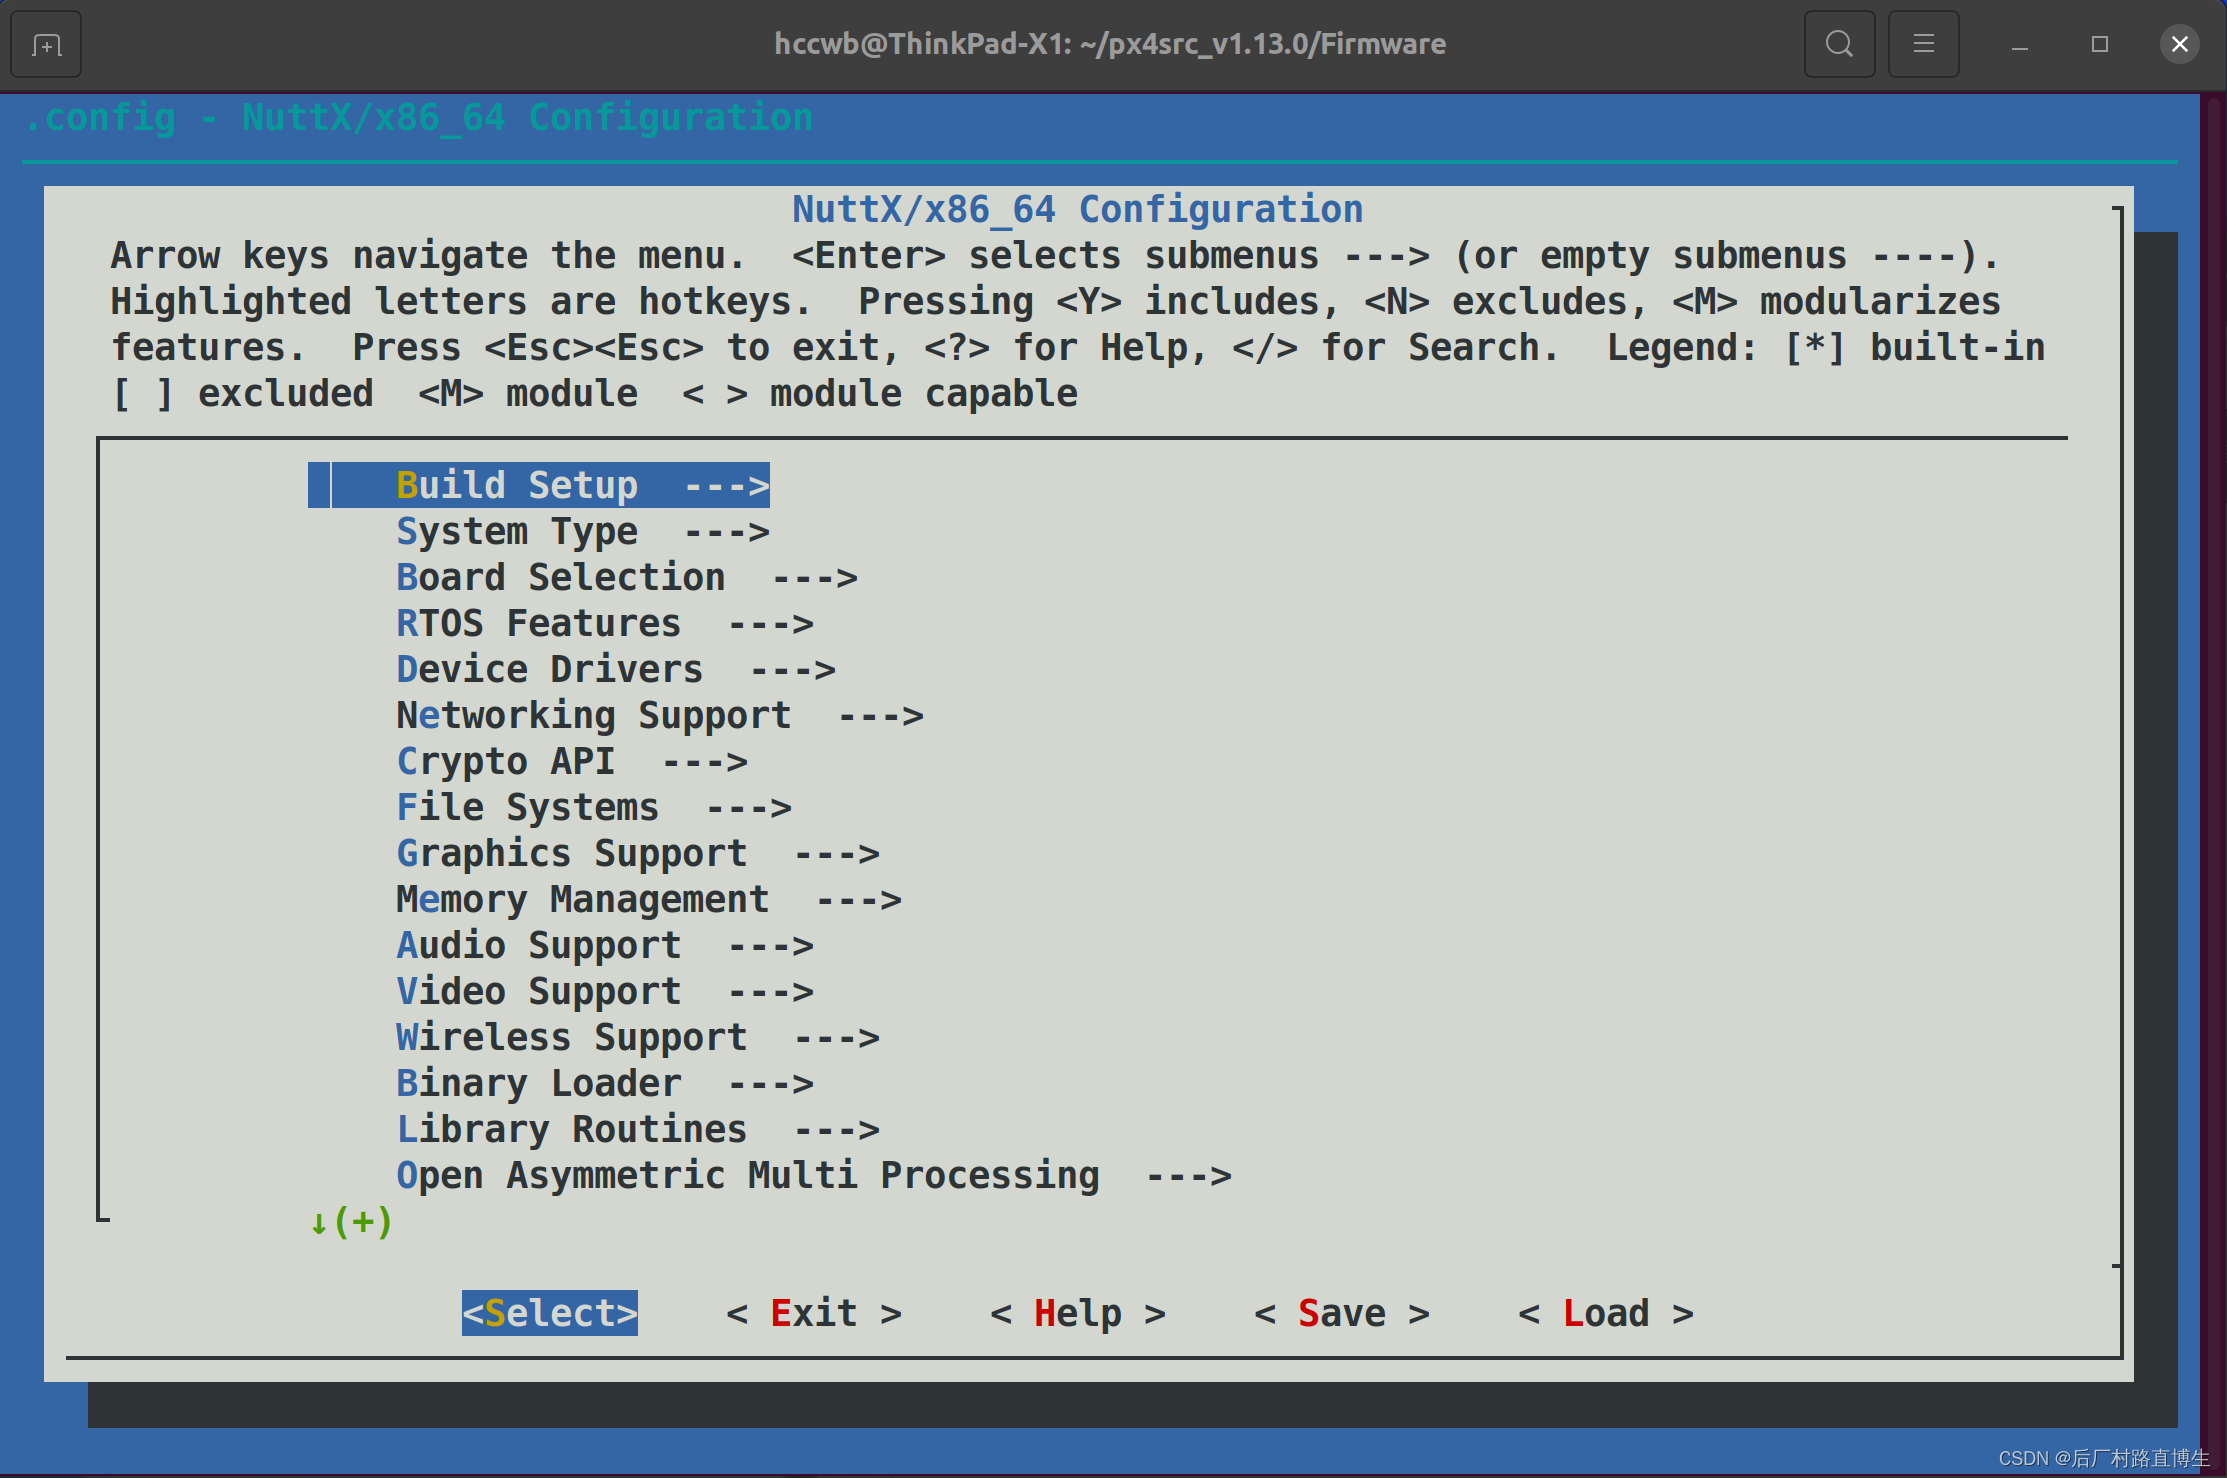2227x1478 pixels.
Task: Select the File Systems entry
Action: [x=594, y=808]
